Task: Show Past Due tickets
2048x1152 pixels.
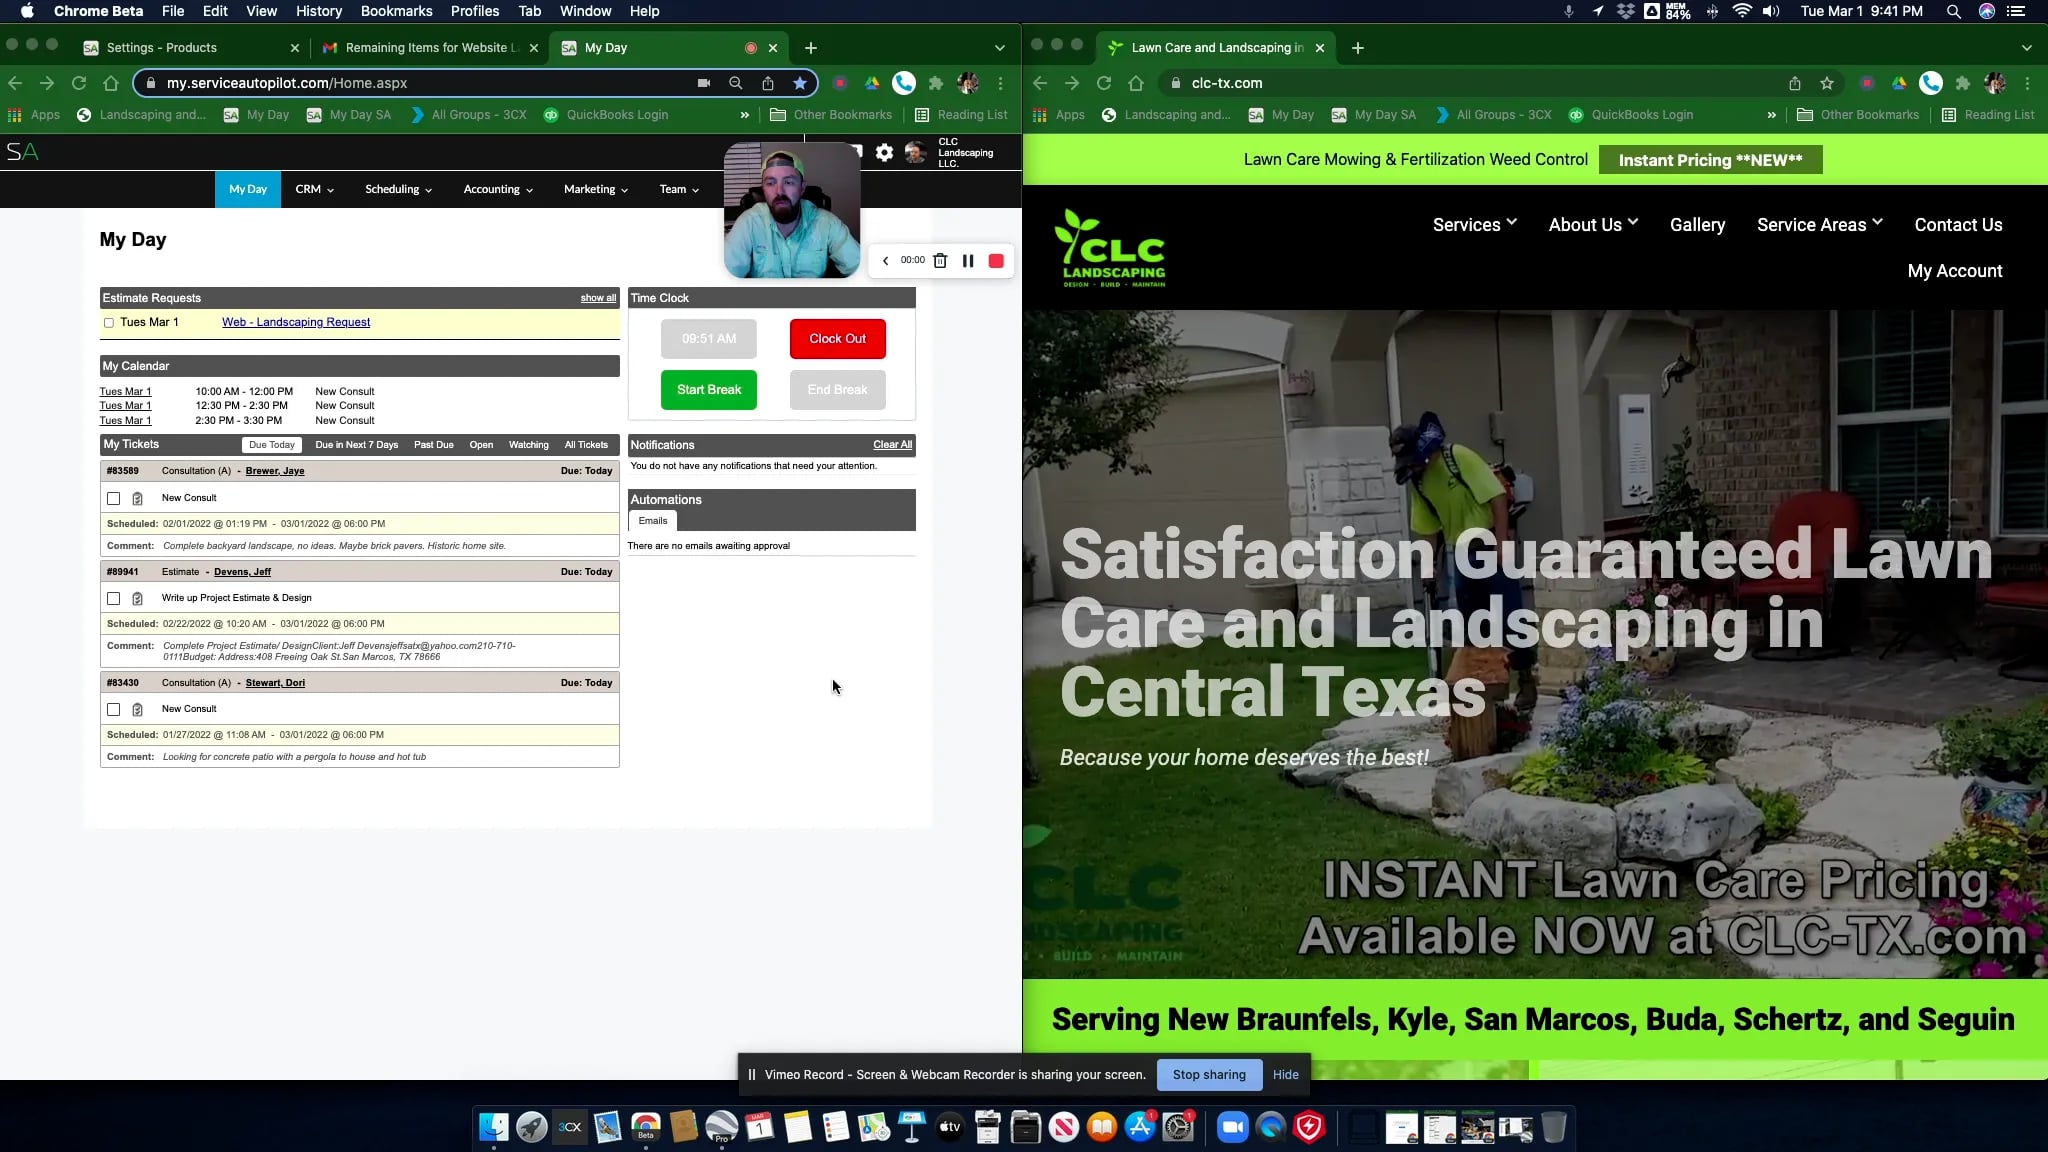Action: click(x=434, y=445)
